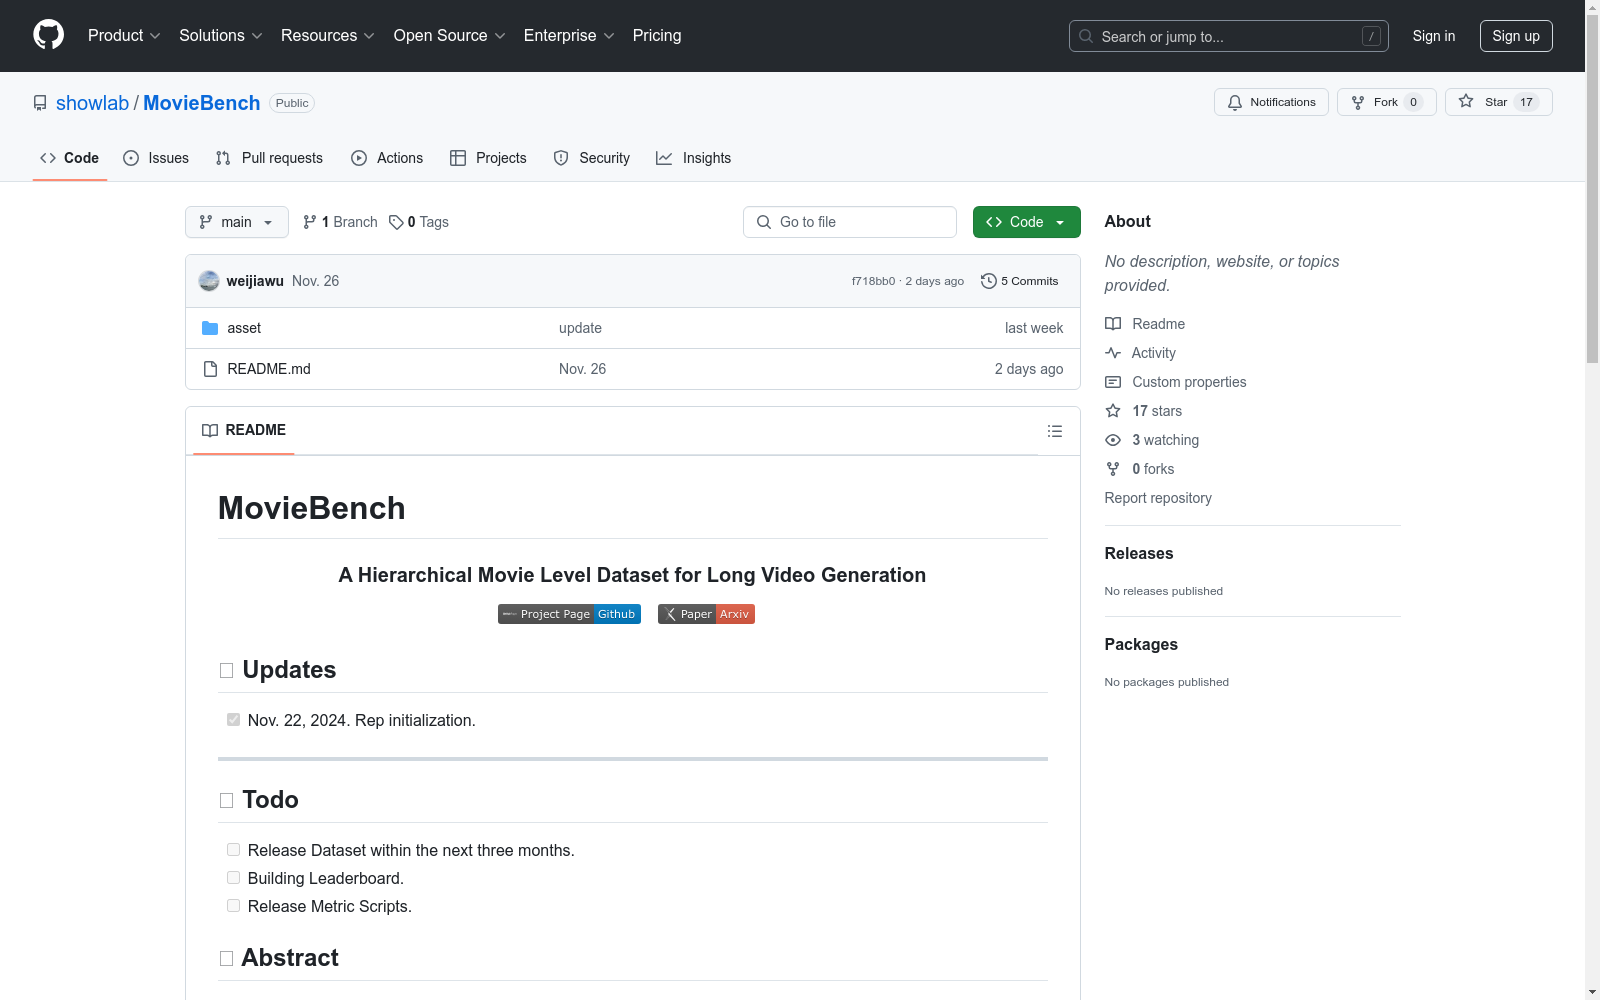Screen dimensions: 1600x1000
Task: Open the main branch selector
Action: [237, 222]
